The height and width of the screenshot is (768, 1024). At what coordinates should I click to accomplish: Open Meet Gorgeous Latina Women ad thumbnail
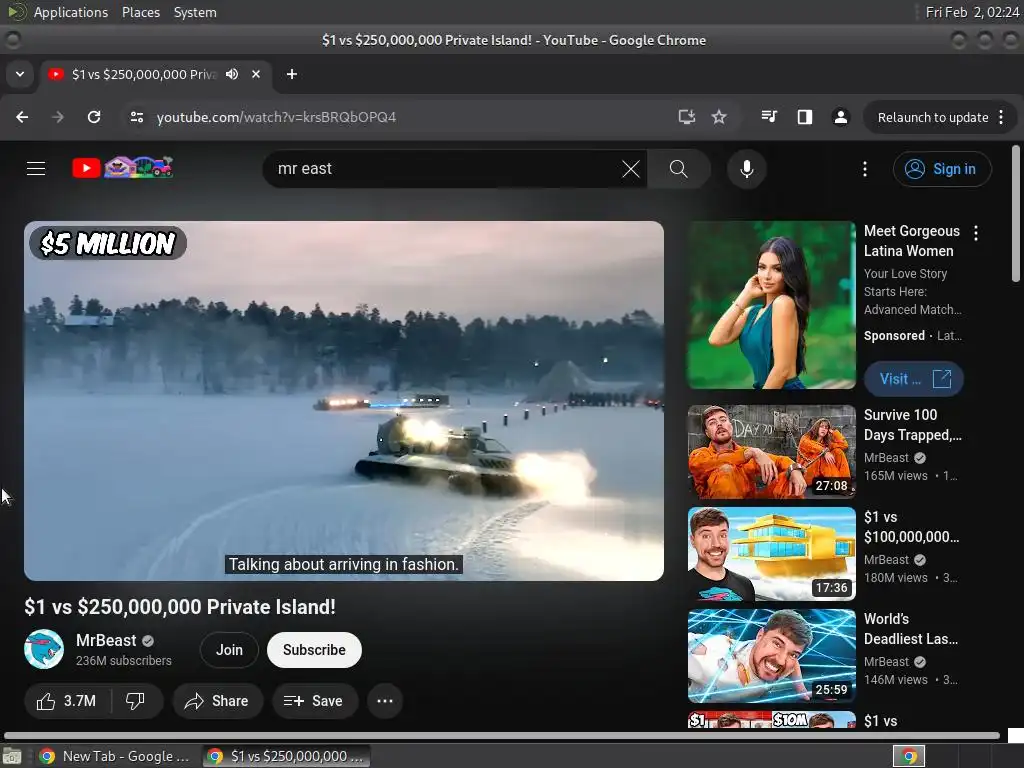click(771, 305)
